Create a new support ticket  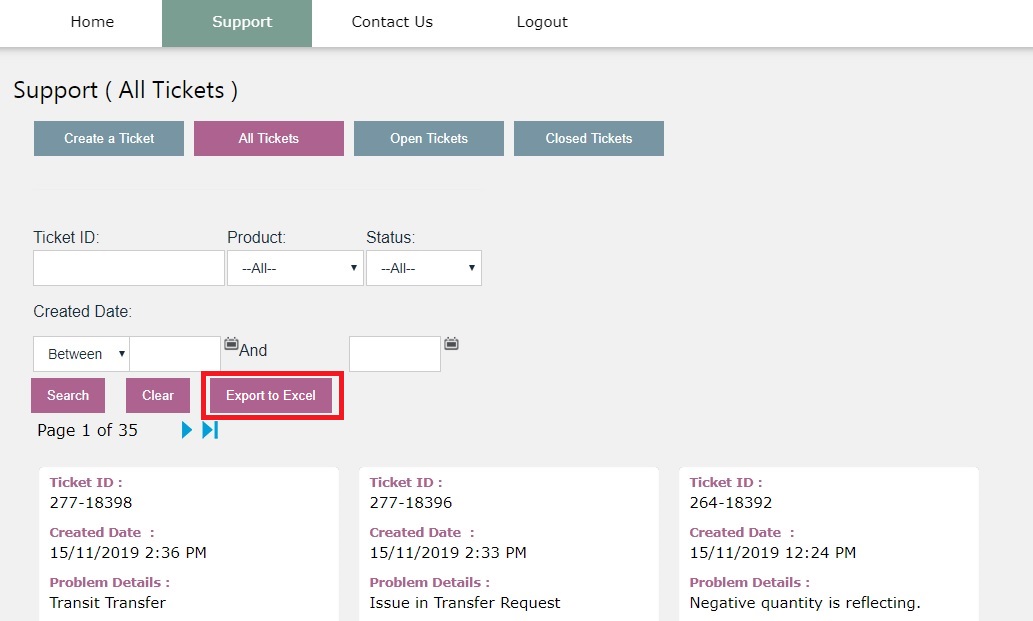108,138
